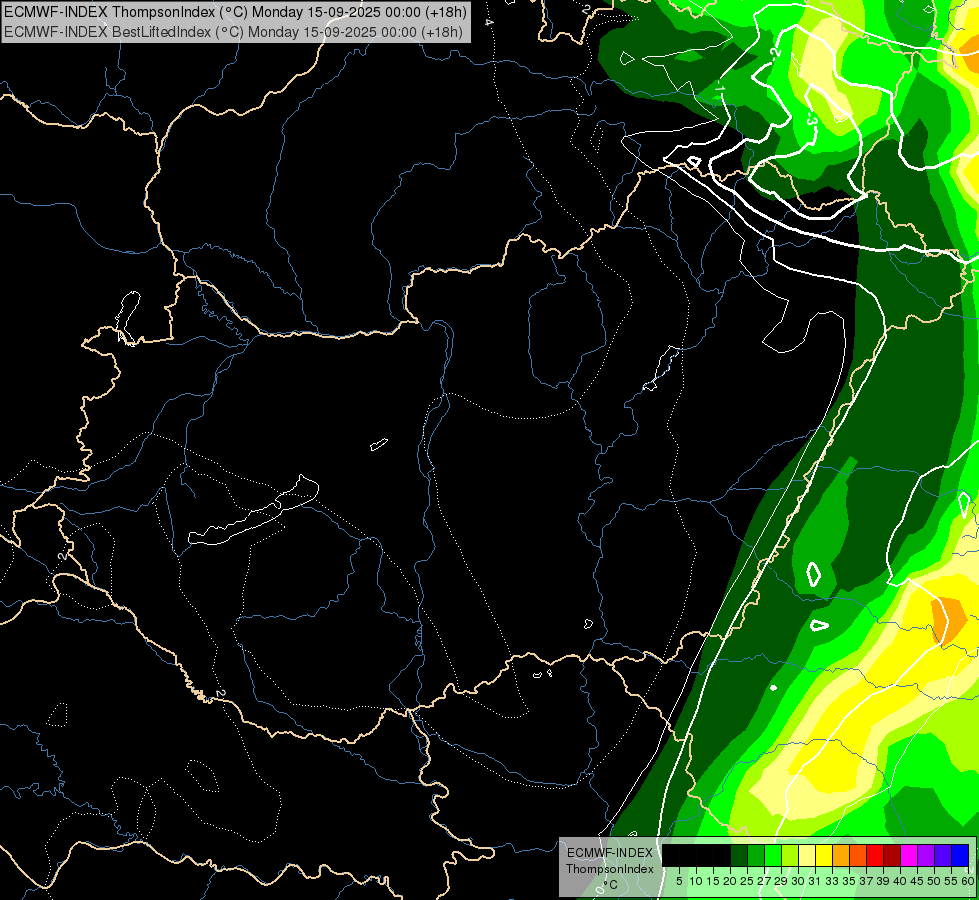This screenshot has width=979, height=900.
Task: Click the legend tick value '55'
Action: pyautogui.click(x=952, y=881)
